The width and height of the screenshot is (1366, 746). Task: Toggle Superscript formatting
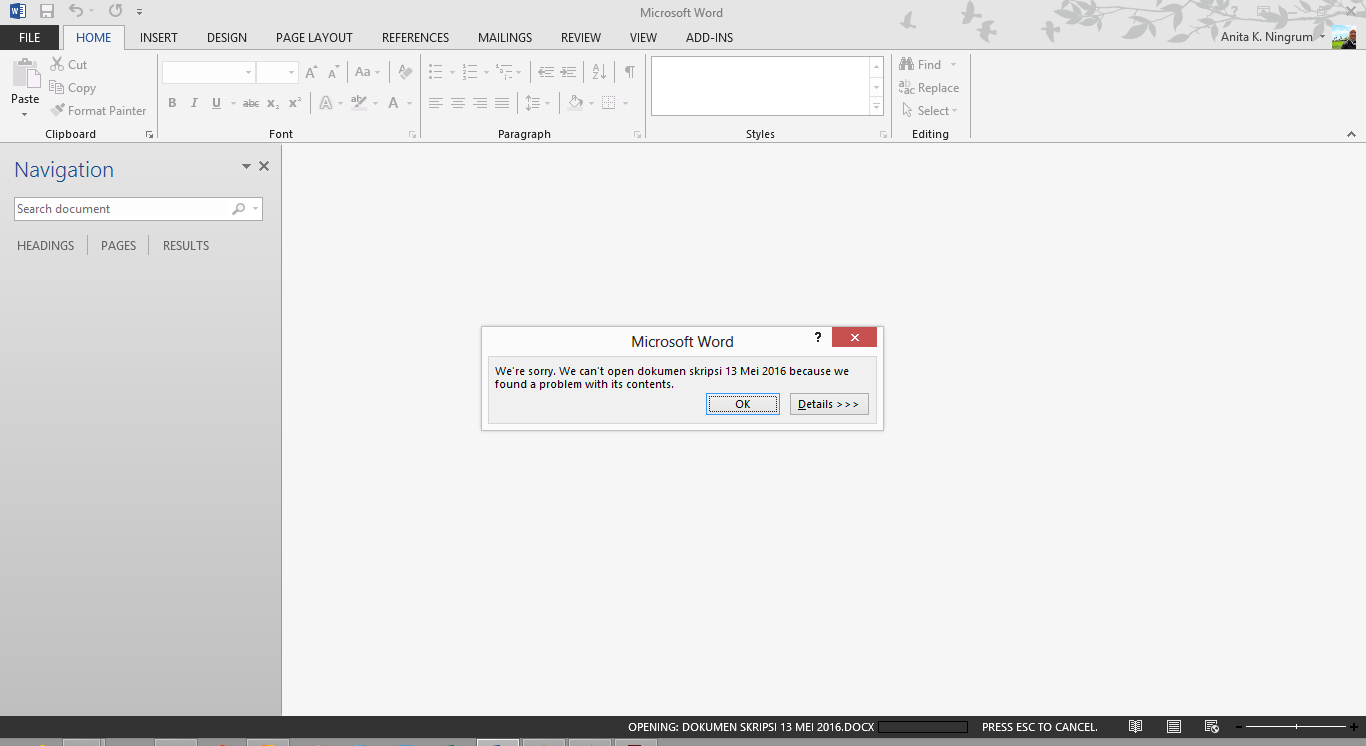point(295,103)
